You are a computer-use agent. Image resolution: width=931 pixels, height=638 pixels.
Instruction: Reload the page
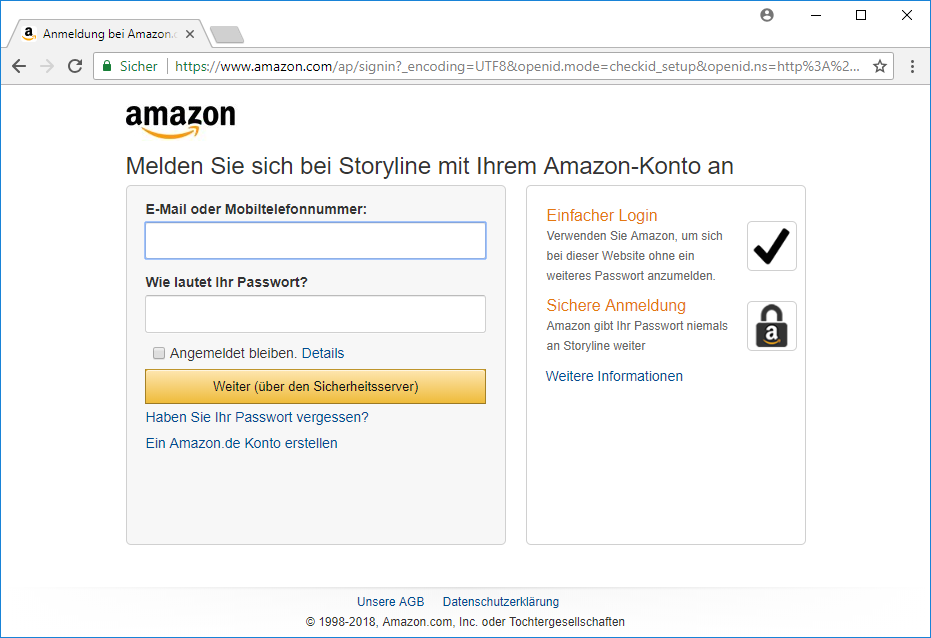pos(75,66)
